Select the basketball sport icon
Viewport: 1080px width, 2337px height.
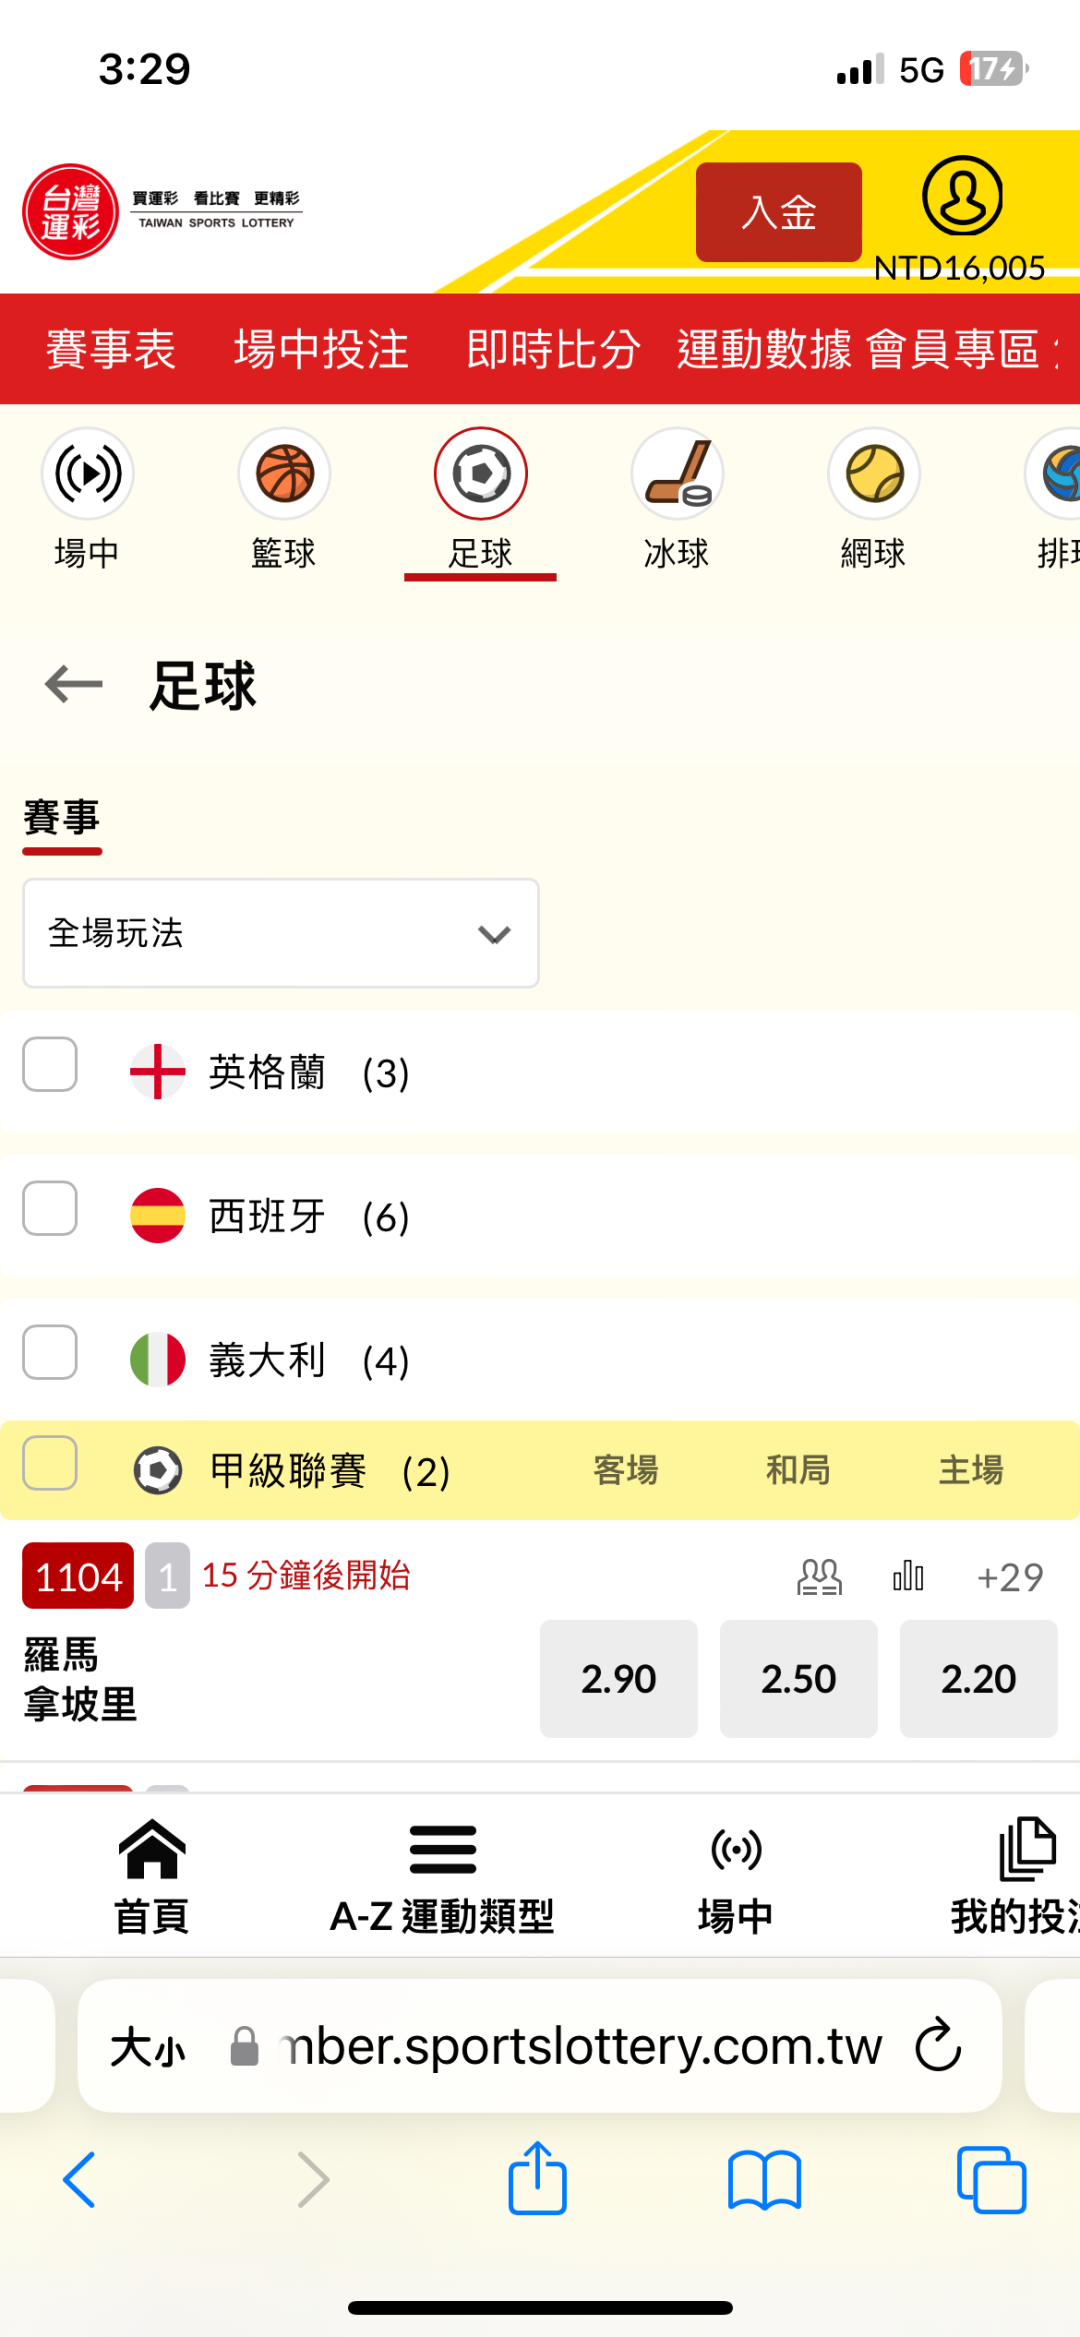point(284,474)
